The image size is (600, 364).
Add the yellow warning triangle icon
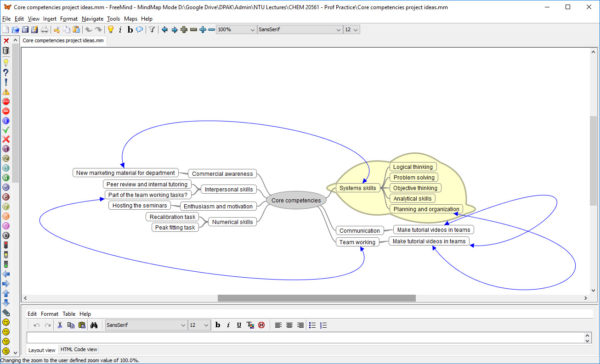coord(6,92)
